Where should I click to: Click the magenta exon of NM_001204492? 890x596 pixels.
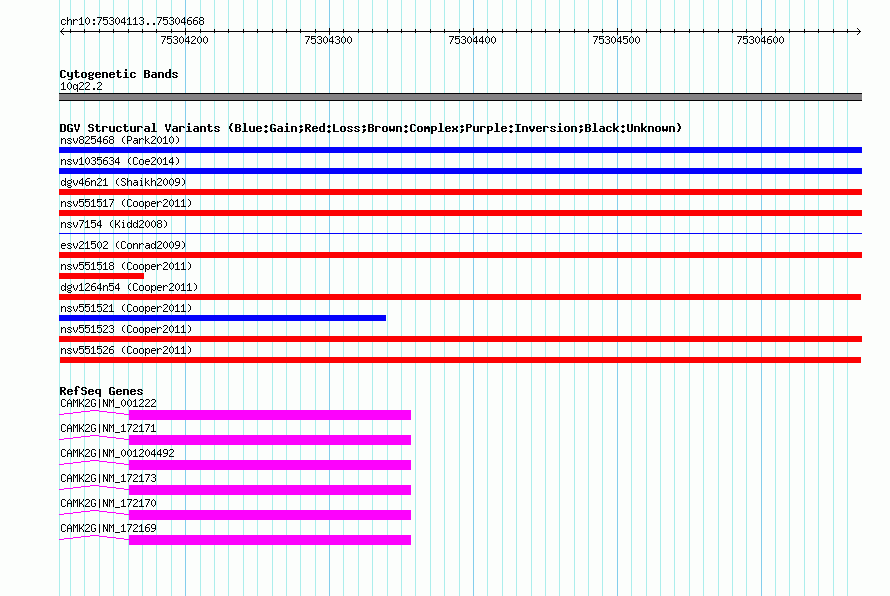[x=270, y=465]
